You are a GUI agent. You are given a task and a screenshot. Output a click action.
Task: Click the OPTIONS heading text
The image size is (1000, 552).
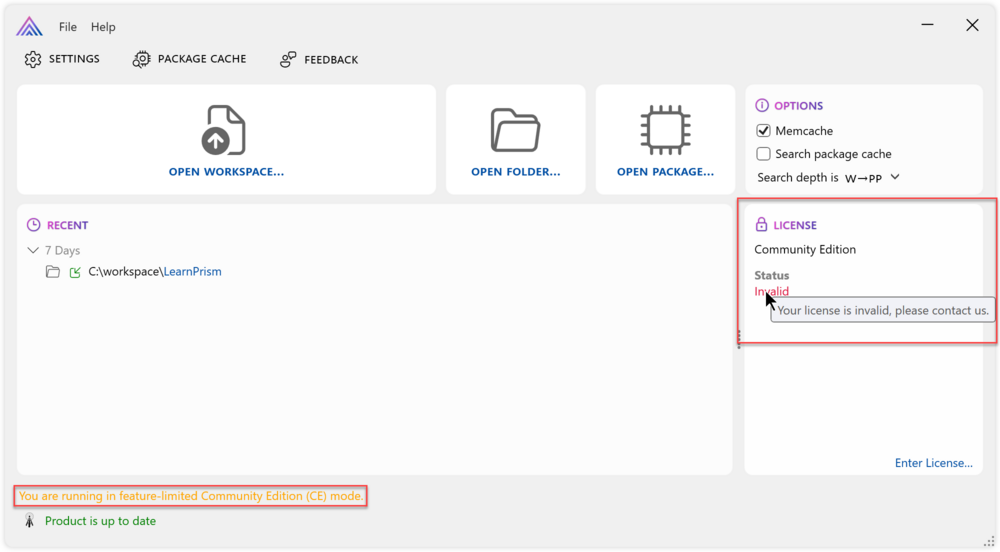798,106
